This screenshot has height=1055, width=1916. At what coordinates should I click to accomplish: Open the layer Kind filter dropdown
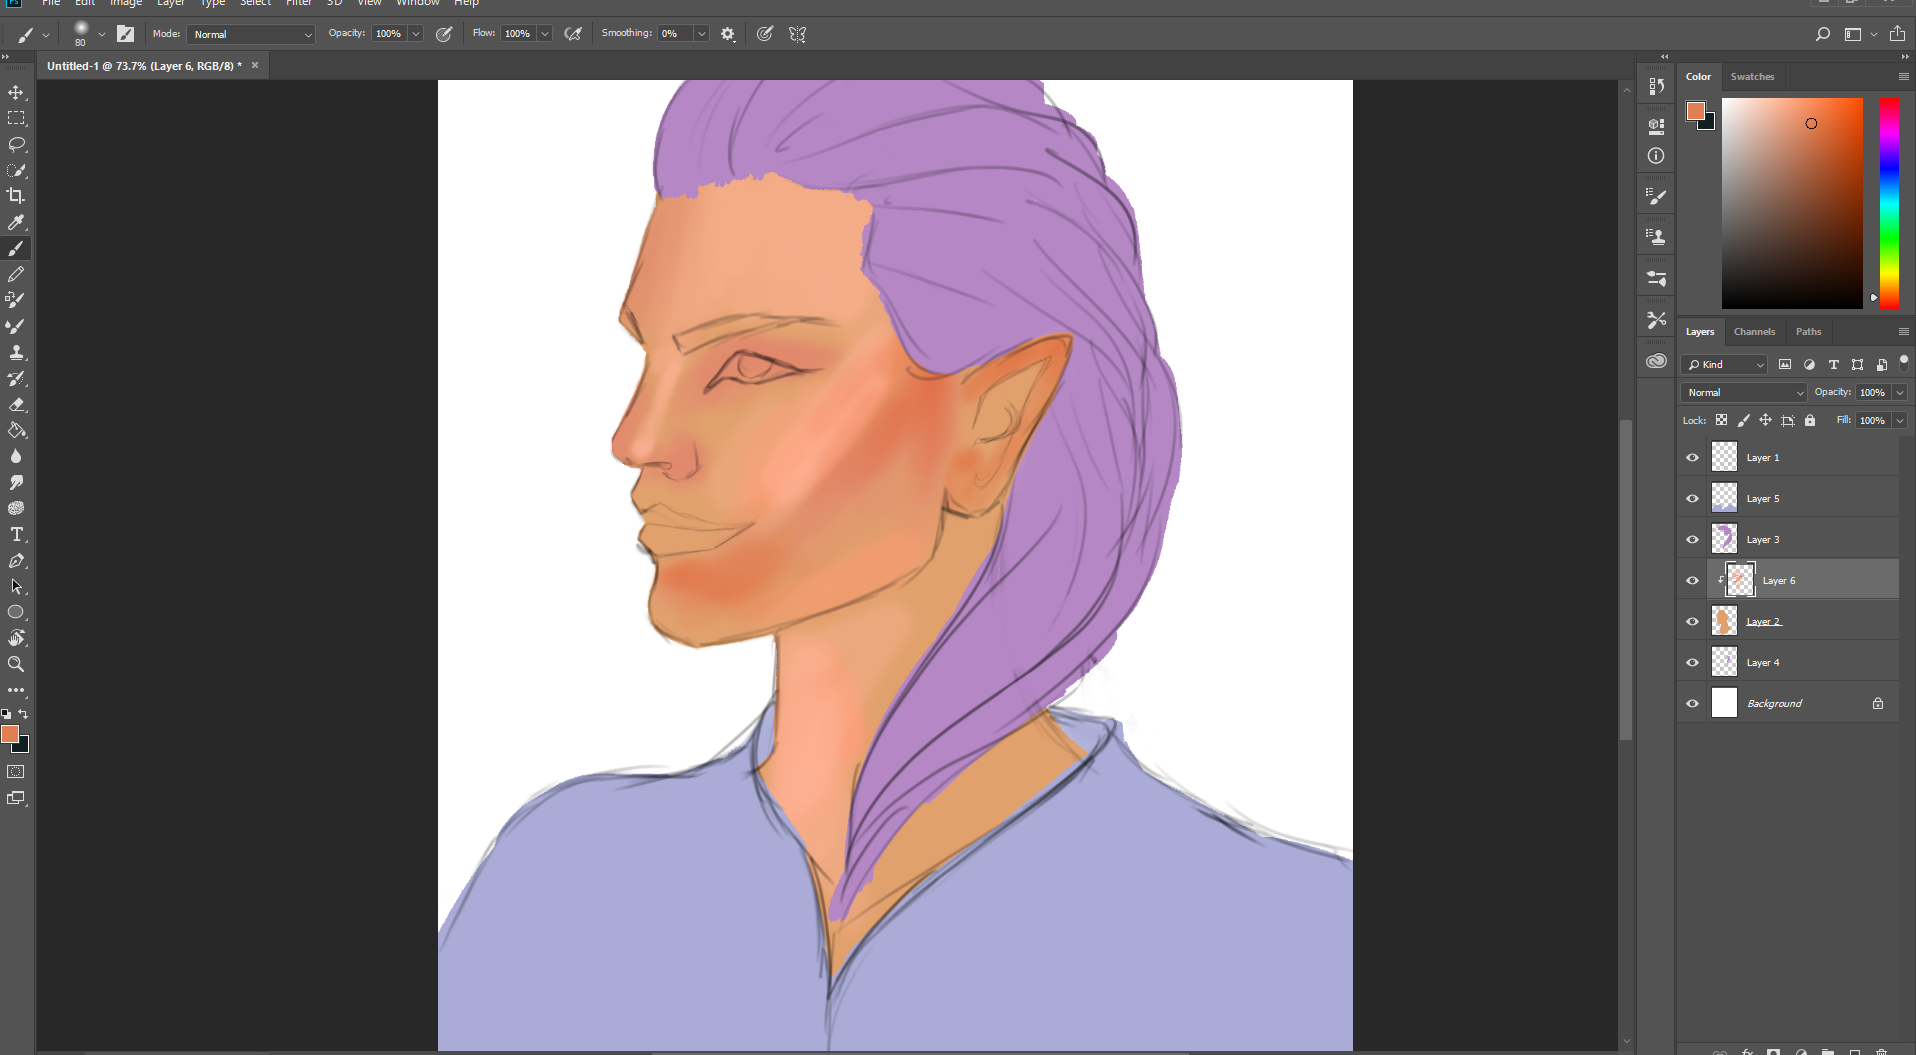point(1724,365)
